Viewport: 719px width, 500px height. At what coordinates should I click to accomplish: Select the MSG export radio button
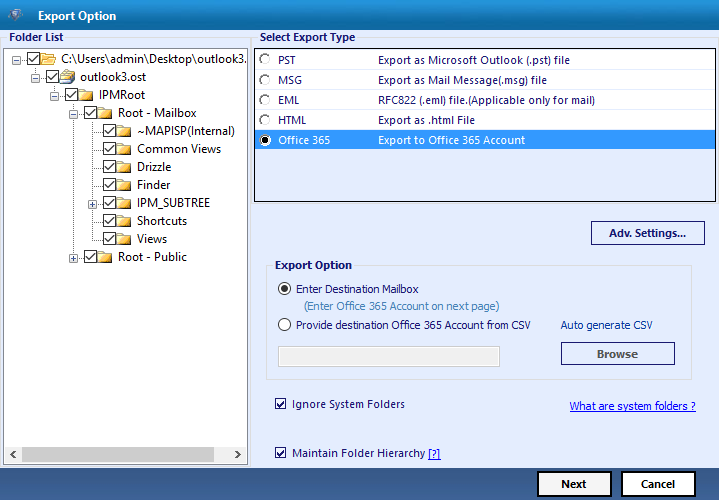click(x=265, y=80)
